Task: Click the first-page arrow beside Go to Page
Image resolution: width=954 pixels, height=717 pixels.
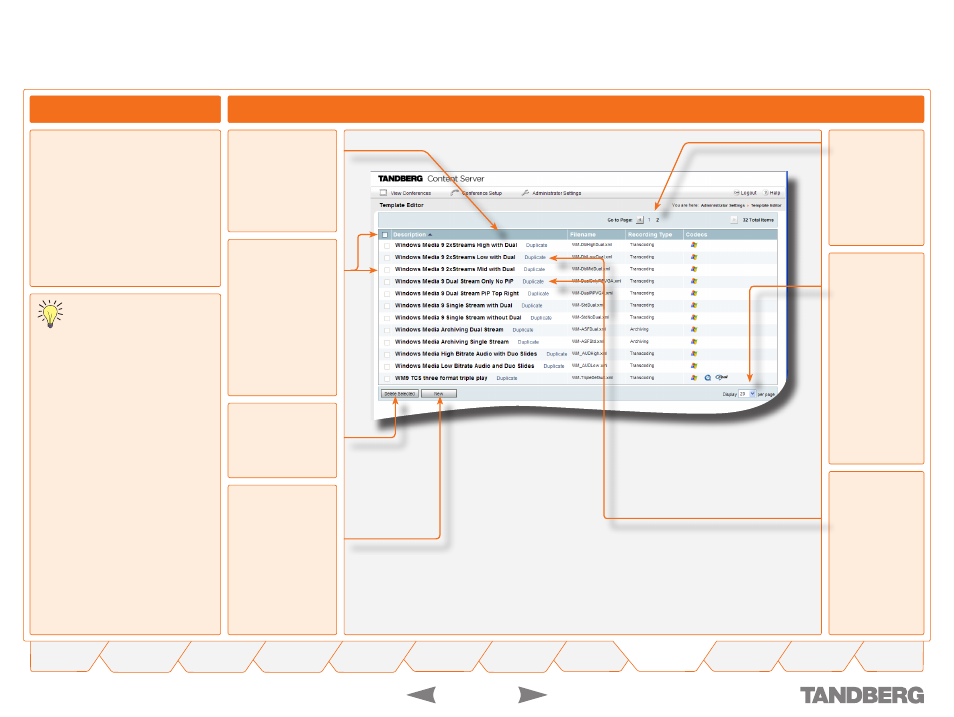Action: tap(639, 220)
